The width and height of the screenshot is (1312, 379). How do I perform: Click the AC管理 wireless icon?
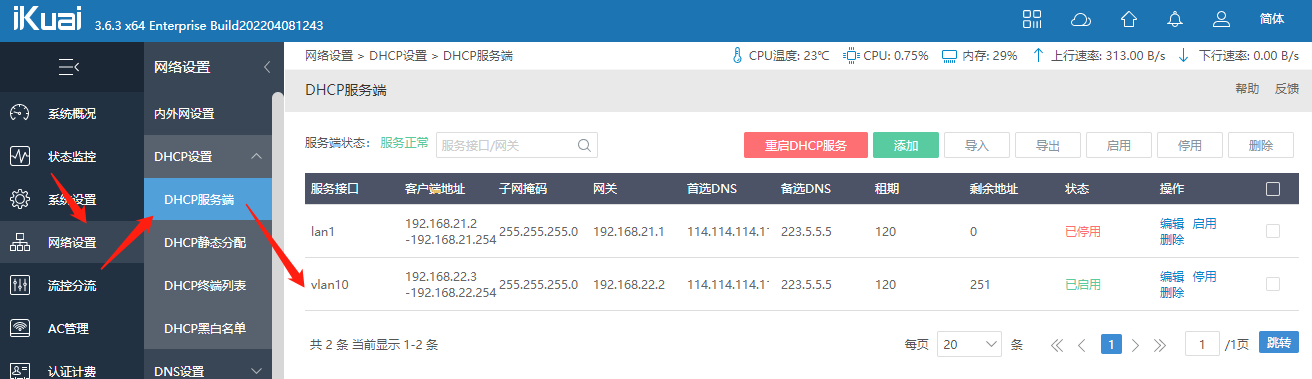pyautogui.click(x=20, y=328)
